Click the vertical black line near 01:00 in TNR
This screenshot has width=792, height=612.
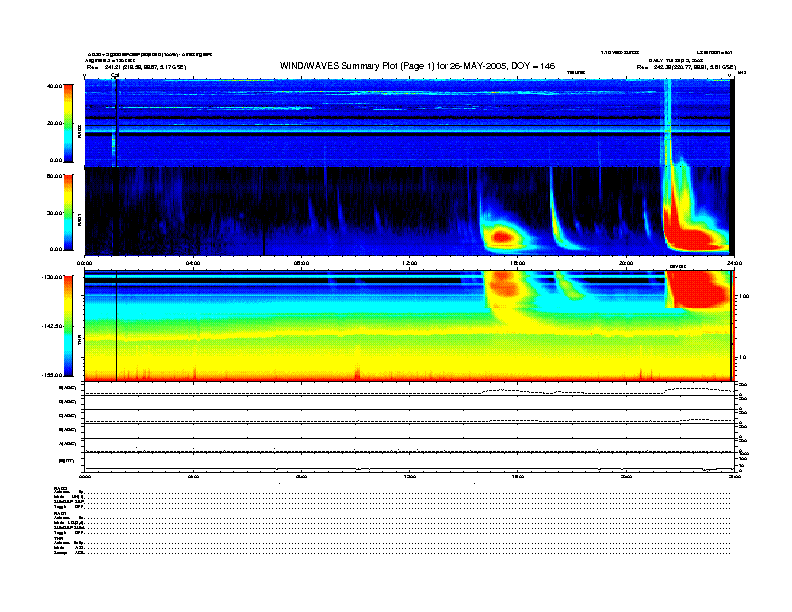point(117,326)
